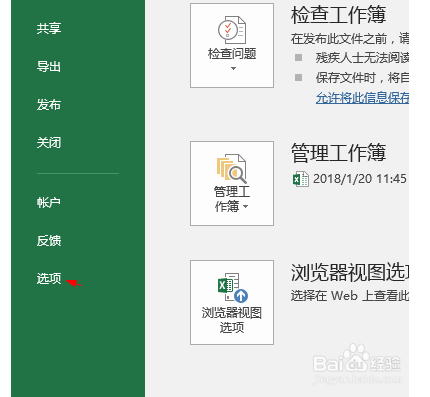The width and height of the screenshot is (430, 397).
Task: Click the 检查工作簿 heading
Action: (338, 15)
